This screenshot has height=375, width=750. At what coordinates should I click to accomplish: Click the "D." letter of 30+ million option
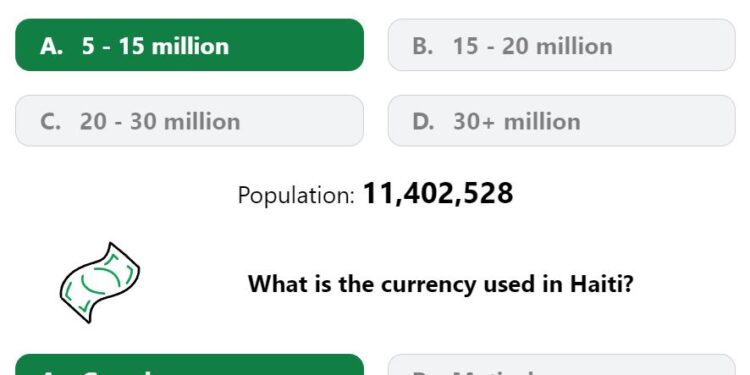423,121
